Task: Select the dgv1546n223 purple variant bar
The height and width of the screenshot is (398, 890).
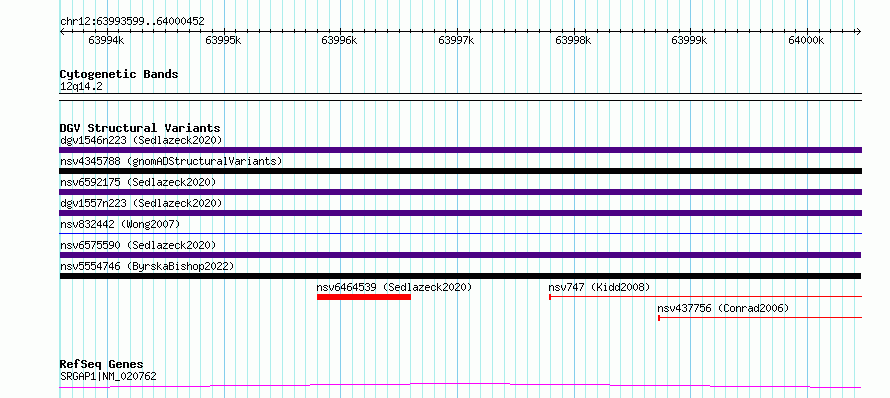Action: 460,150
